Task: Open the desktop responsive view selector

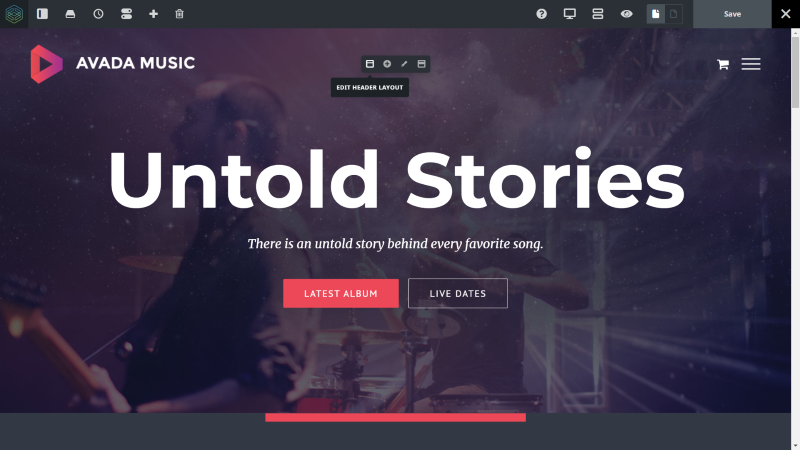Action: (x=569, y=14)
